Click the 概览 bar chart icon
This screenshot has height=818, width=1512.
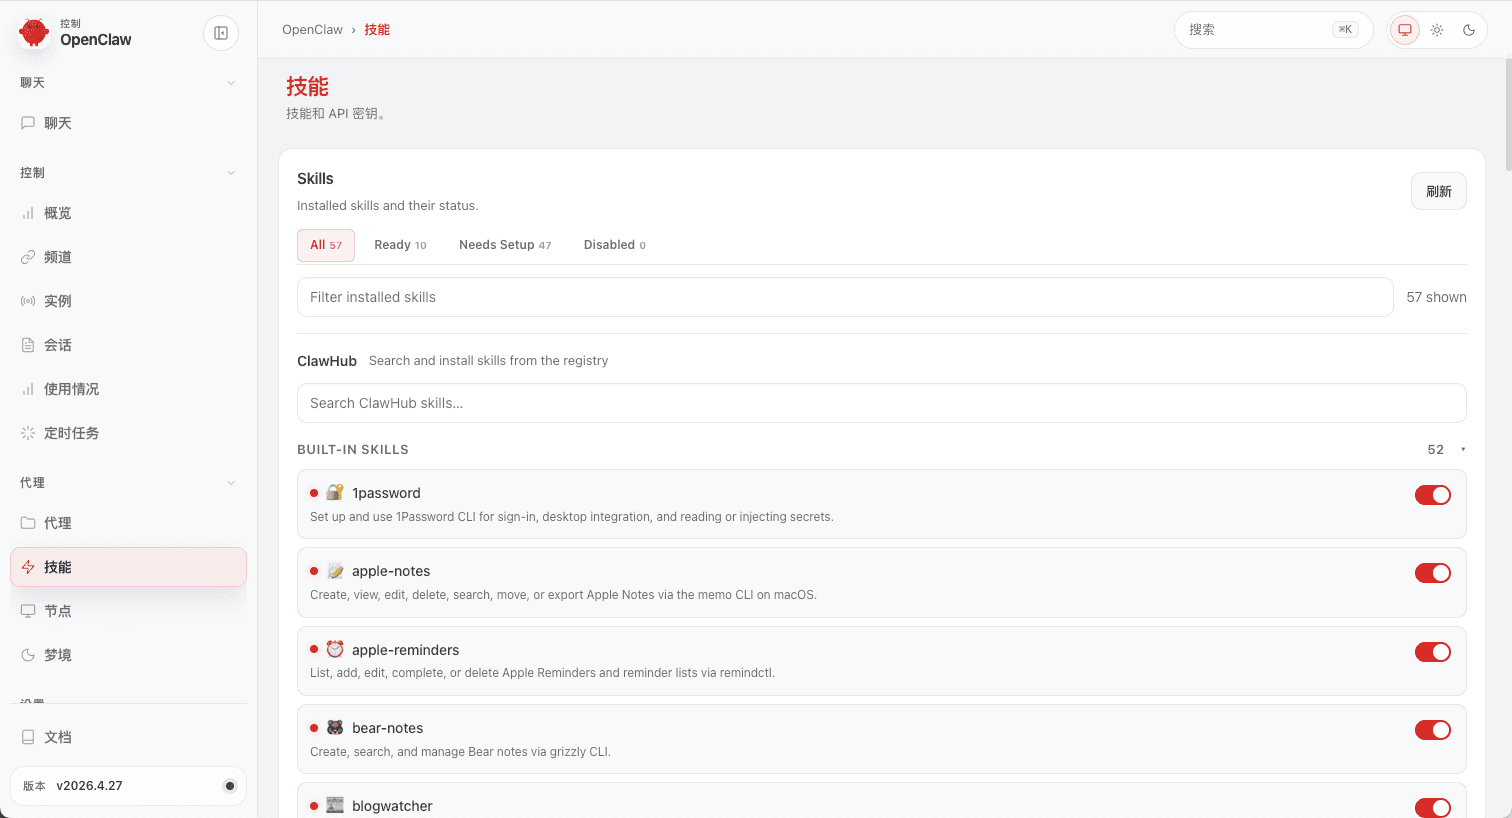click(x=28, y=213)
